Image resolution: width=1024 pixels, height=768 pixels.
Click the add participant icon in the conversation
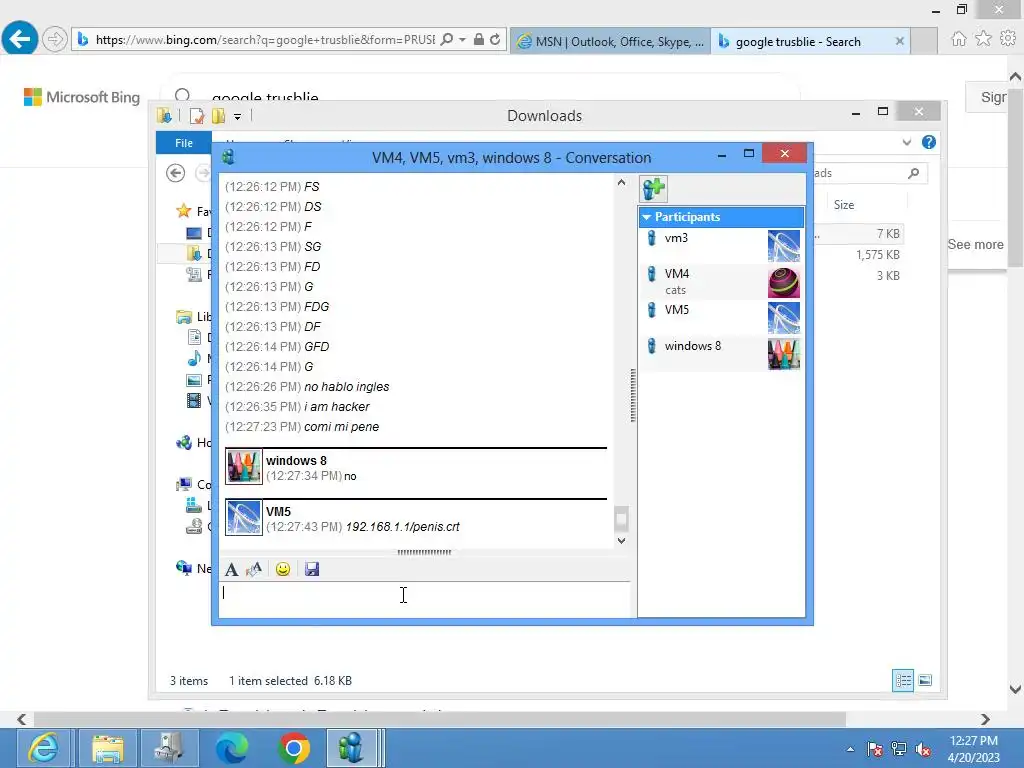coord(654,189)
